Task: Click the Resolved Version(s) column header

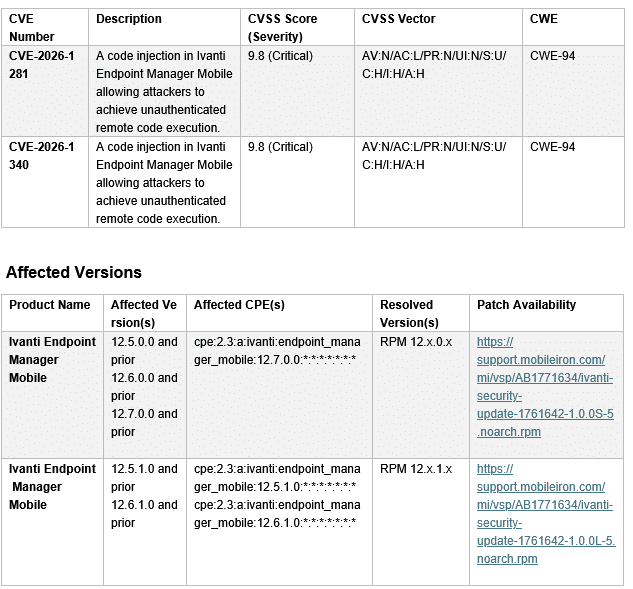Action: point(409,314)
